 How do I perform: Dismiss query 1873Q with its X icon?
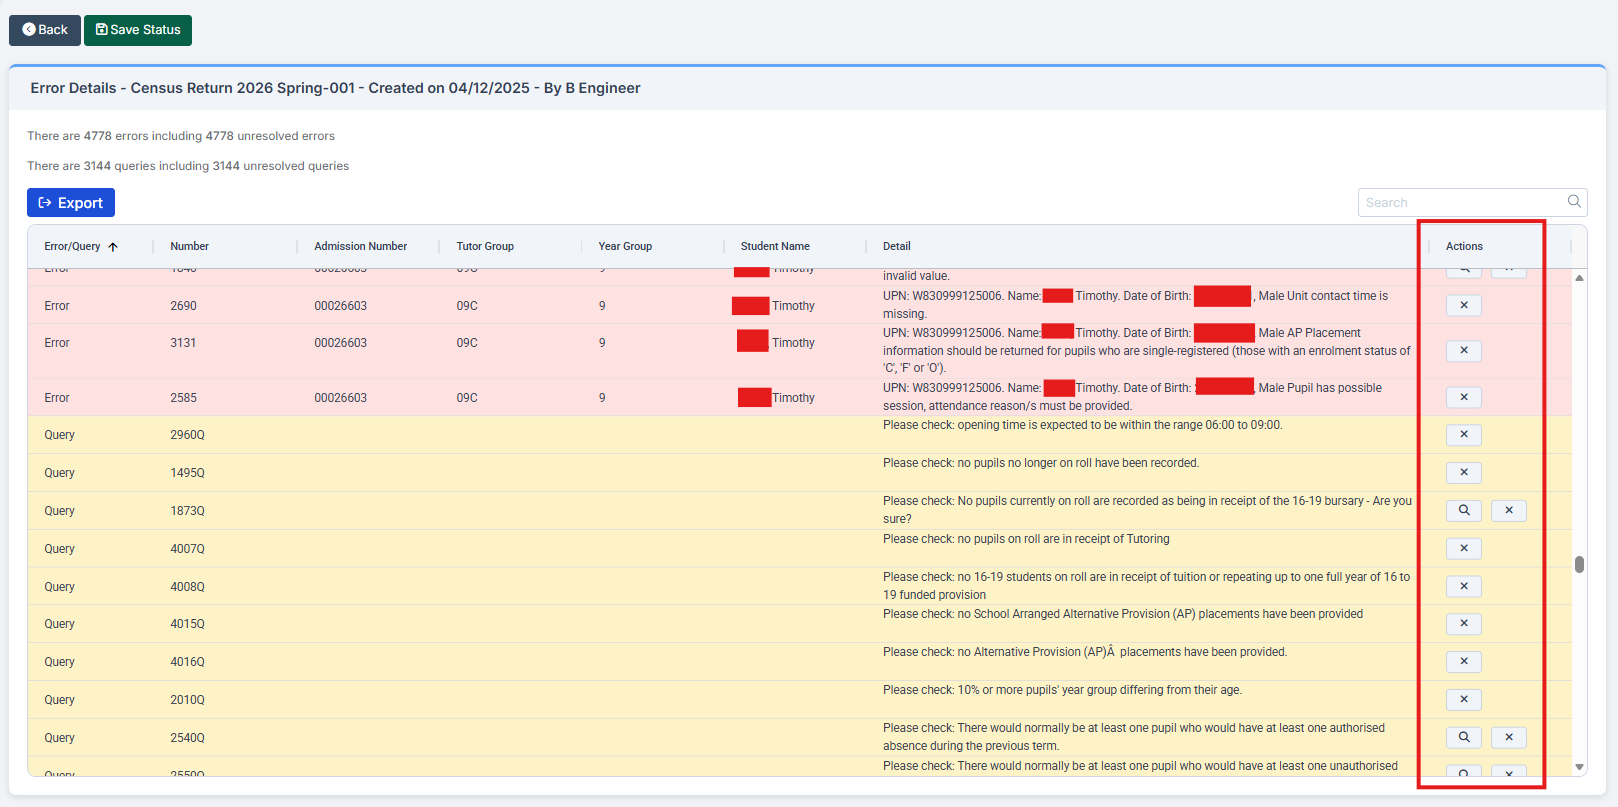click(x=1508, y=511)
